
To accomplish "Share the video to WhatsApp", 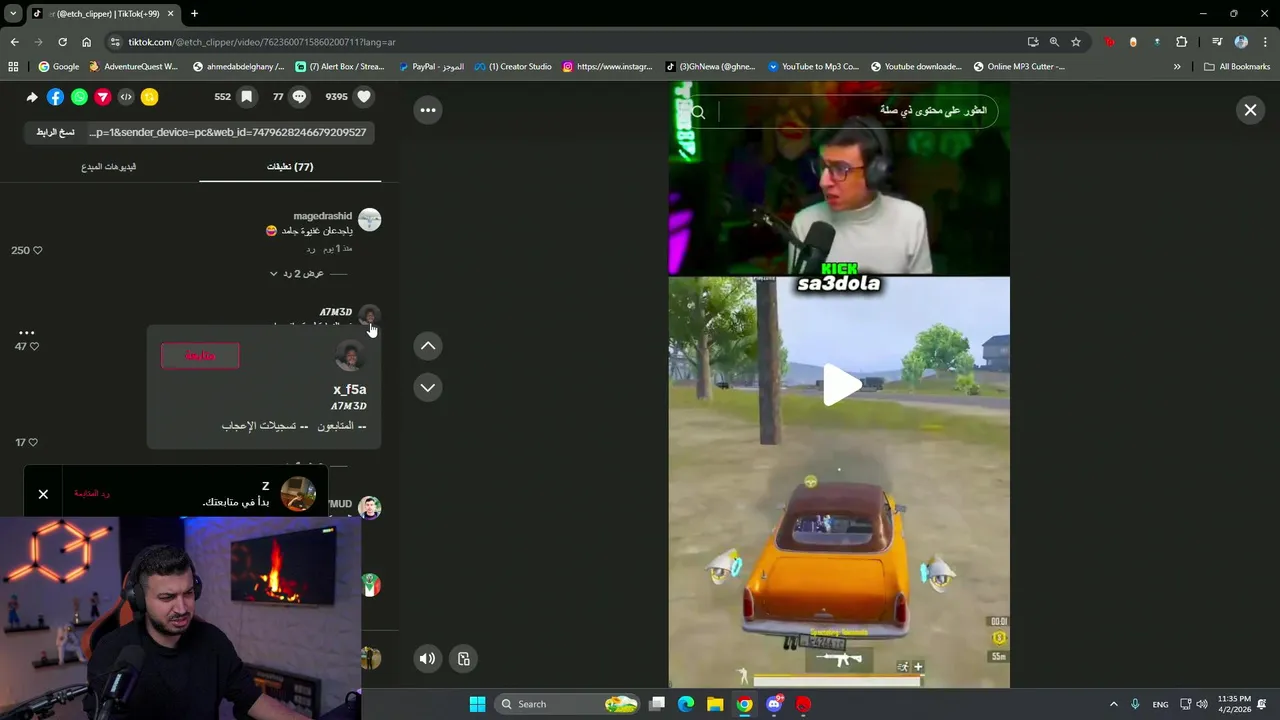I will pos(79,97).
